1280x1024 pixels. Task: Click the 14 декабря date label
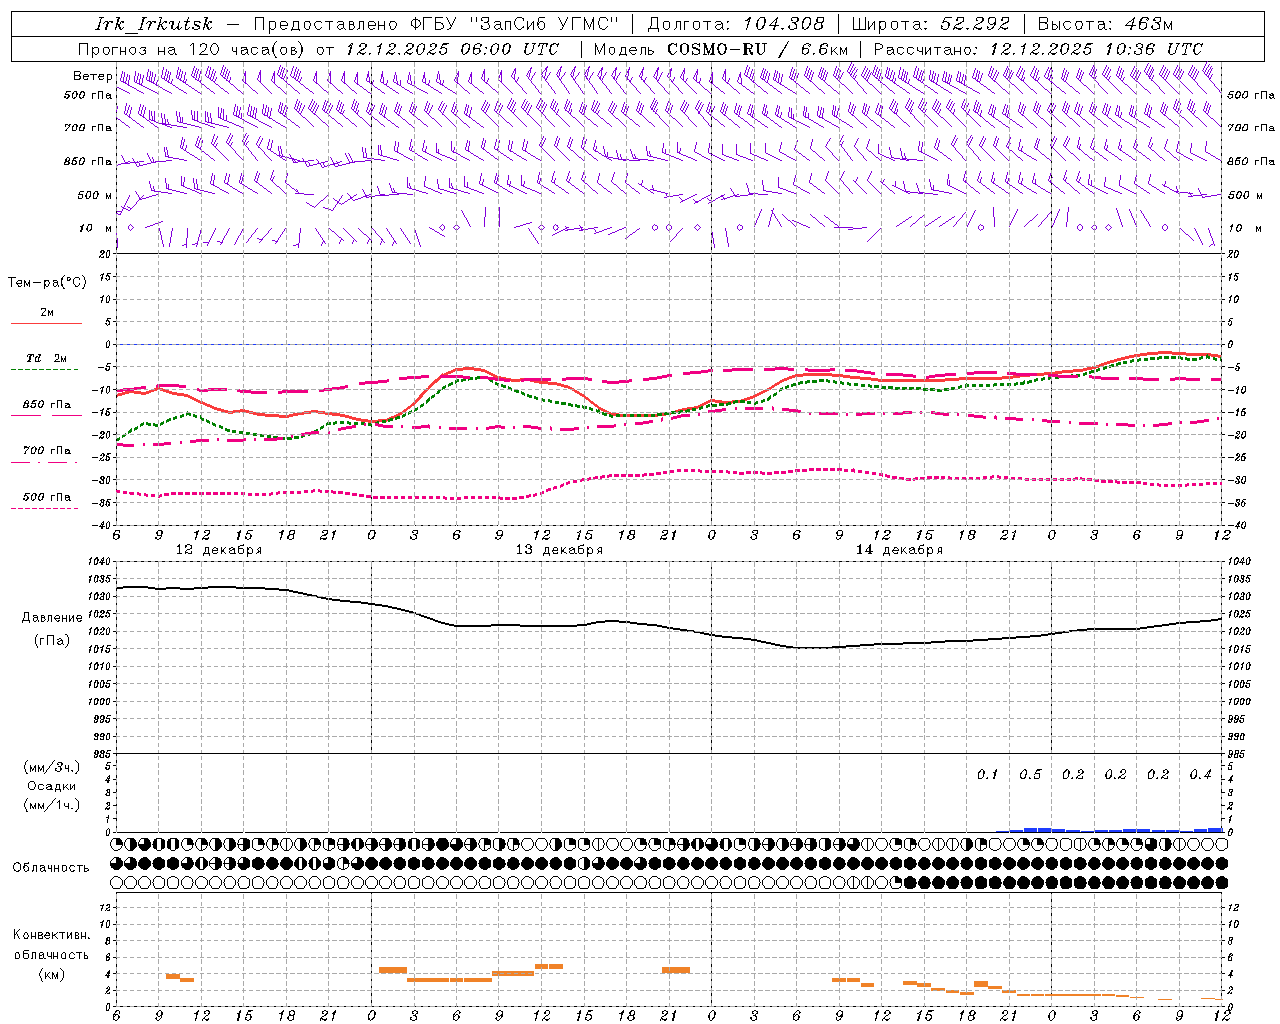pos(899,550)
